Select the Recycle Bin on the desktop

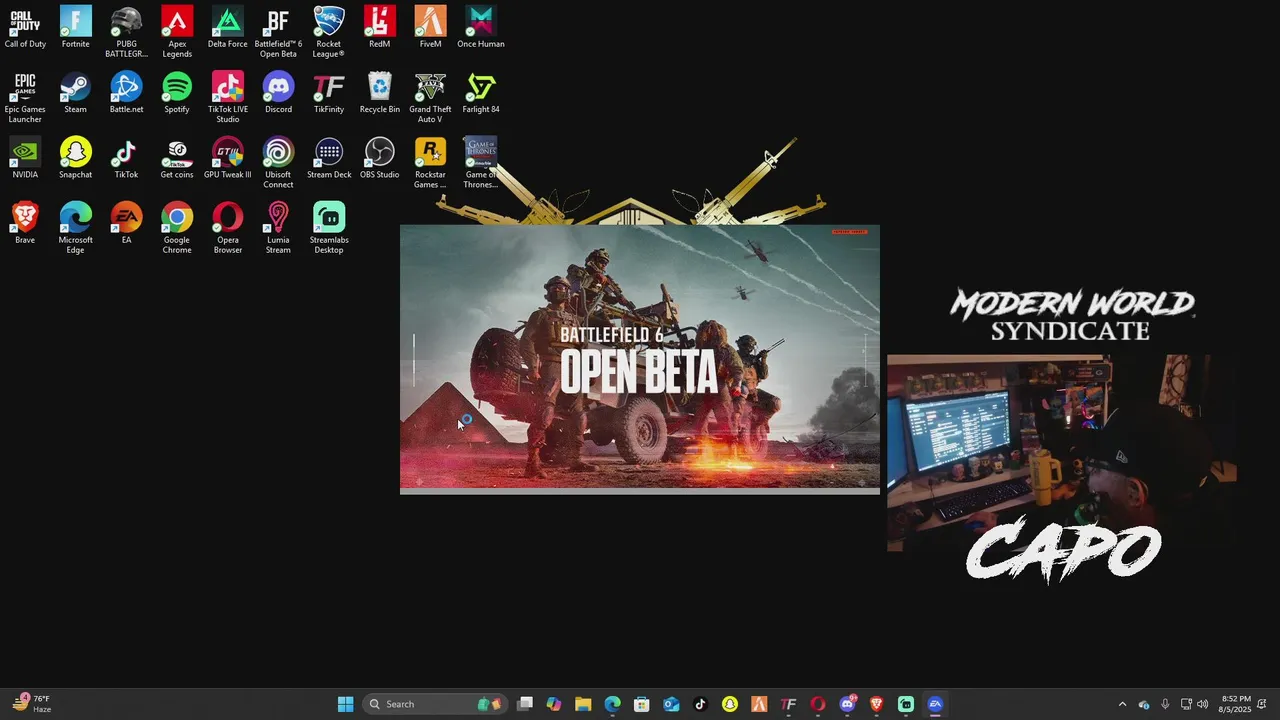pos(379,92)
